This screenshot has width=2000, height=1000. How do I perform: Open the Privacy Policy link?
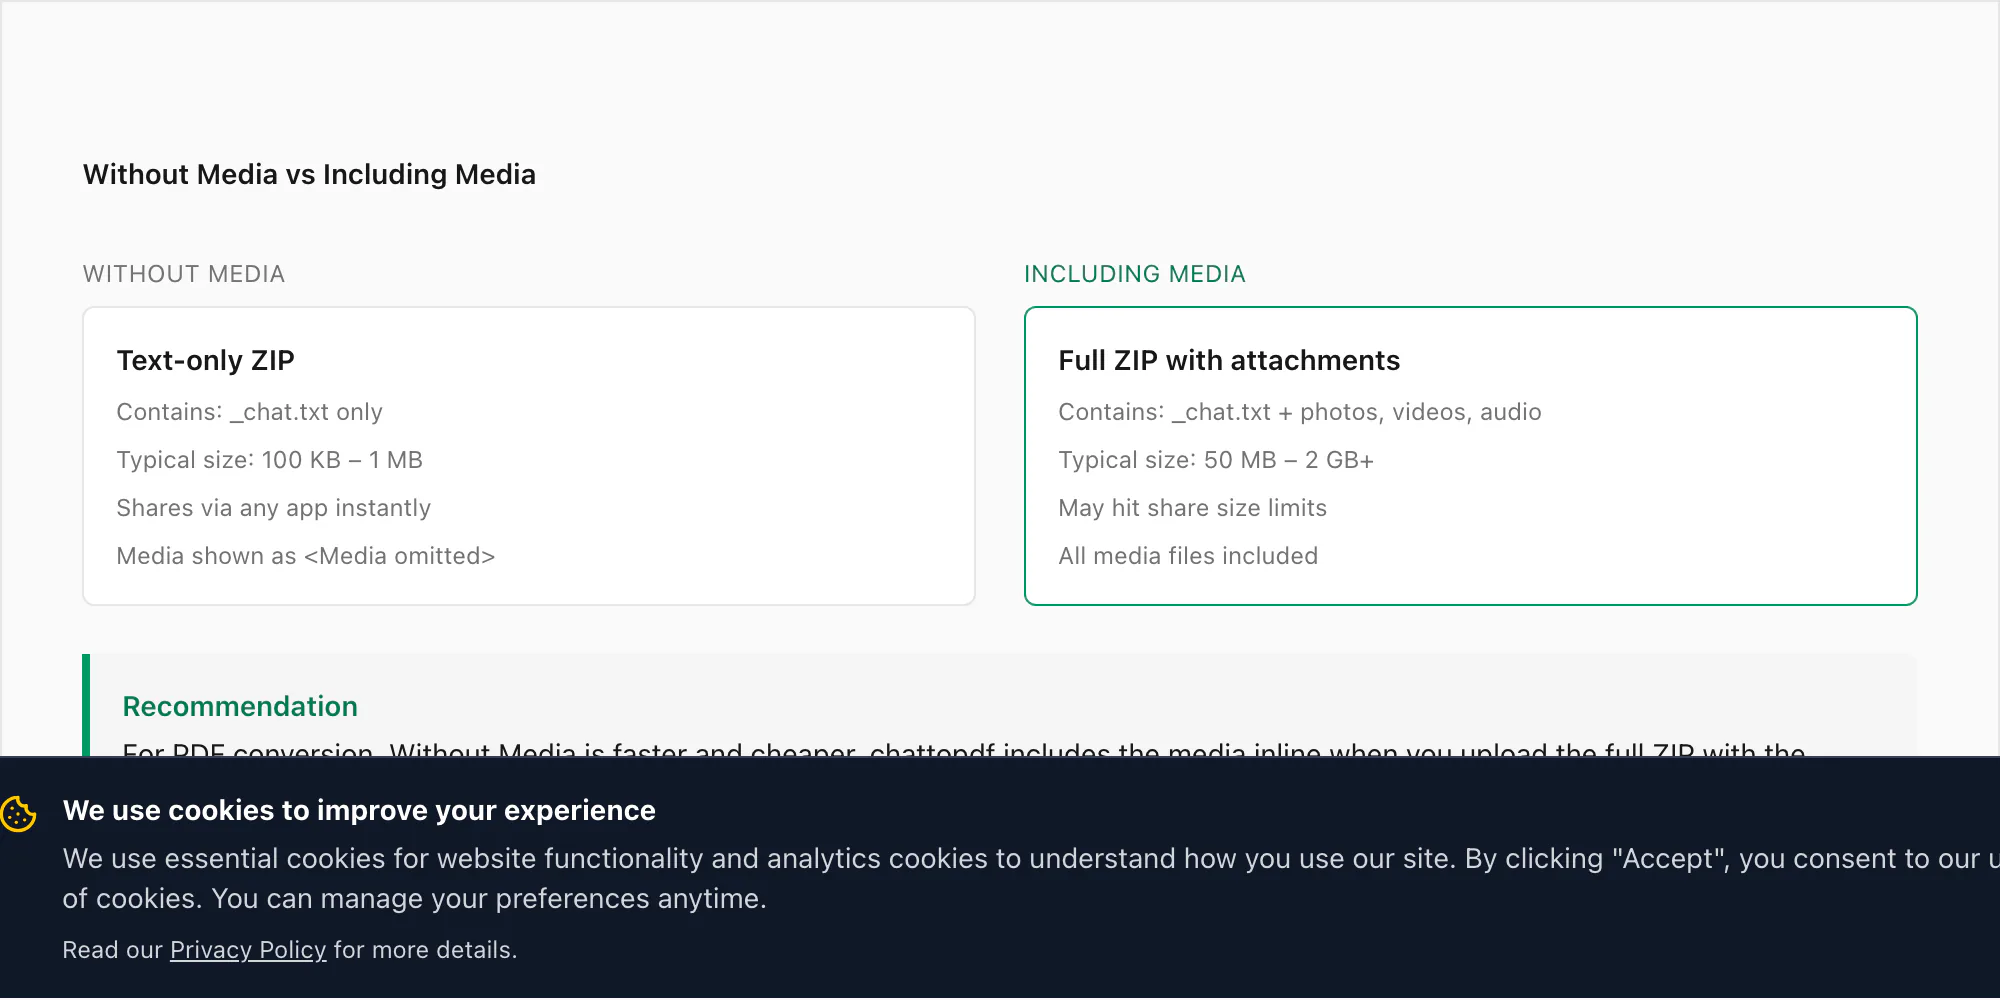(x=248, y=950)
